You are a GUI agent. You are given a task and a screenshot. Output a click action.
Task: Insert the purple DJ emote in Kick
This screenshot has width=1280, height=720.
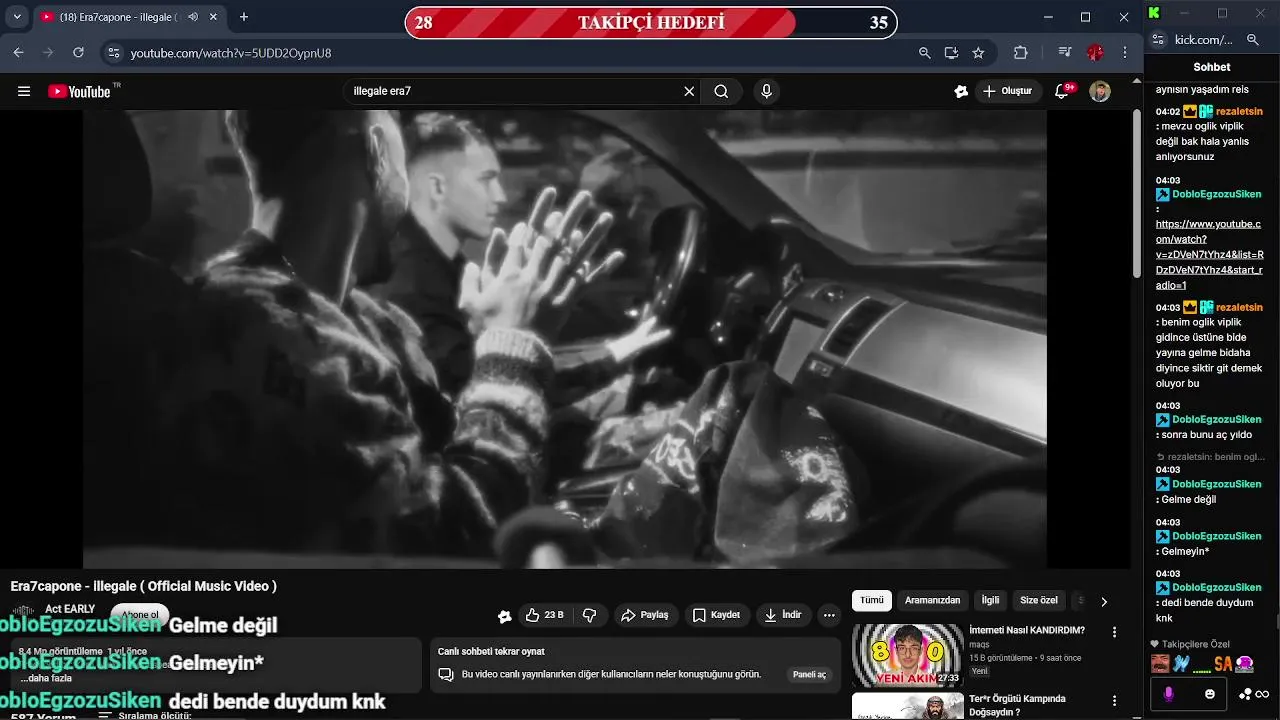coord(1245,663)
